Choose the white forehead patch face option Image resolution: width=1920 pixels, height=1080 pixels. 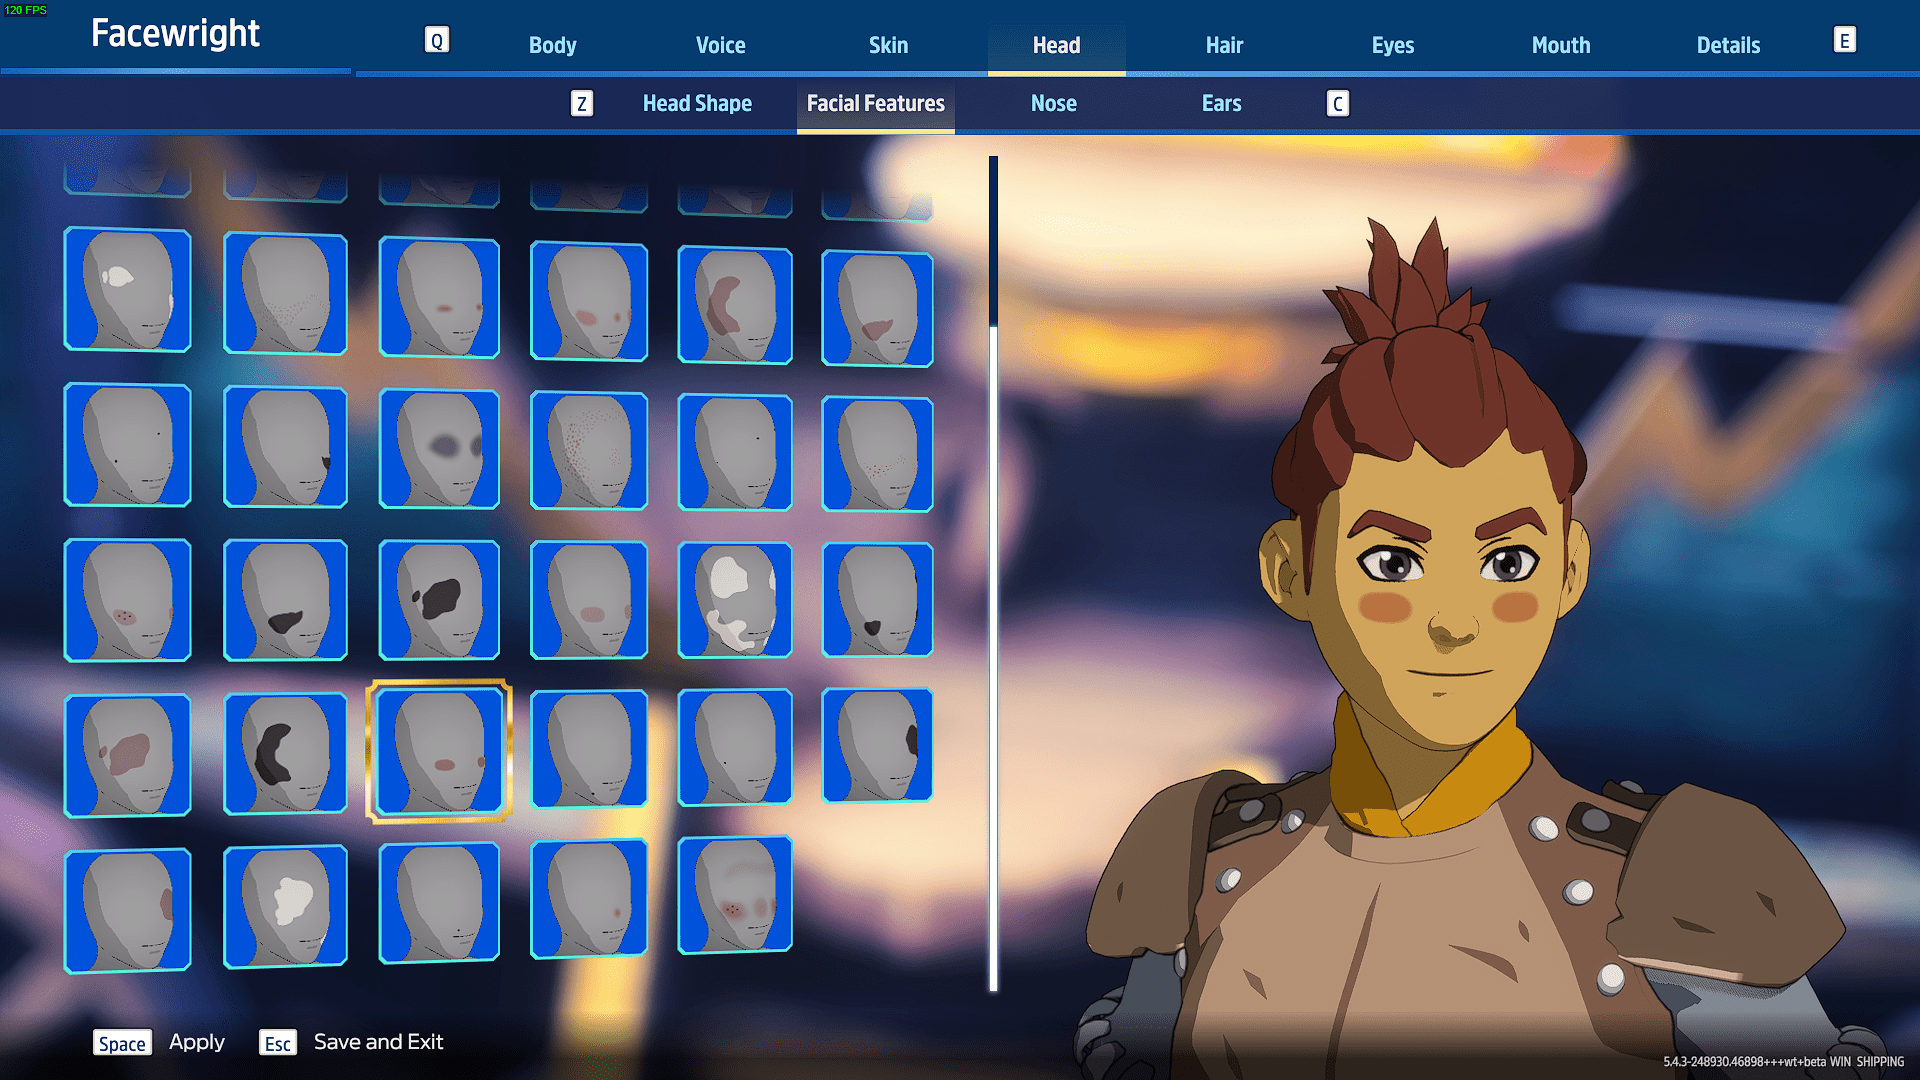127,289
